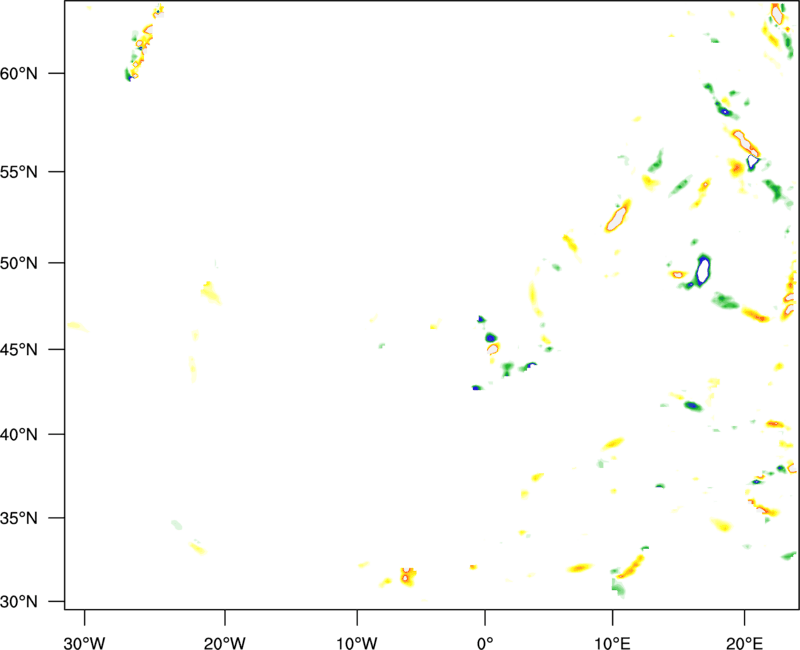Select the 55°N latitude label

19,172
